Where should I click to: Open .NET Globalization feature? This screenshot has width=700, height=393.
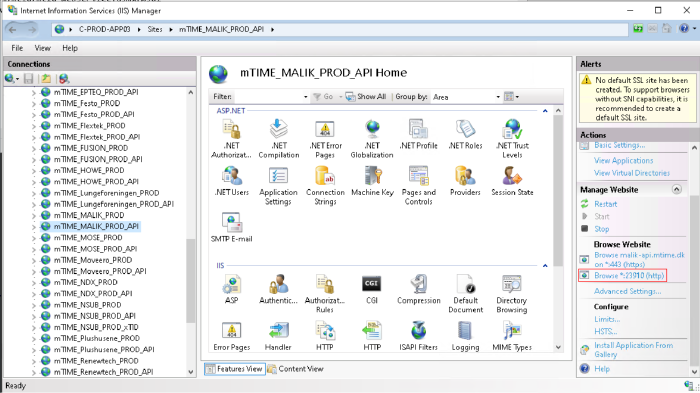[x=372, y=138]
